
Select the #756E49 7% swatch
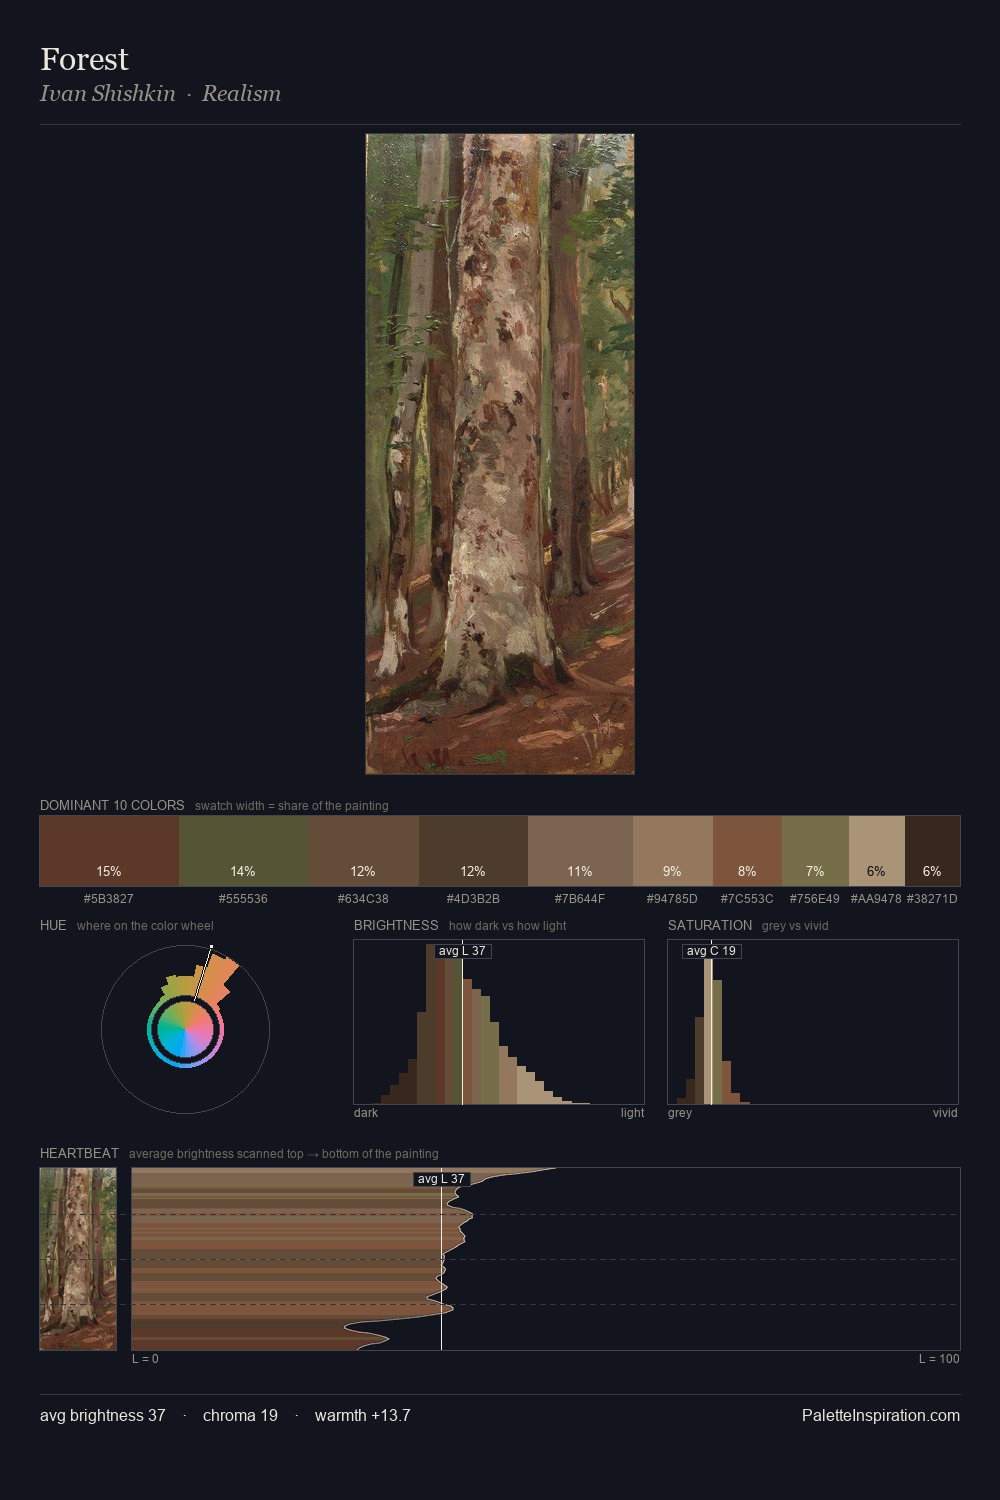[815, 851]
